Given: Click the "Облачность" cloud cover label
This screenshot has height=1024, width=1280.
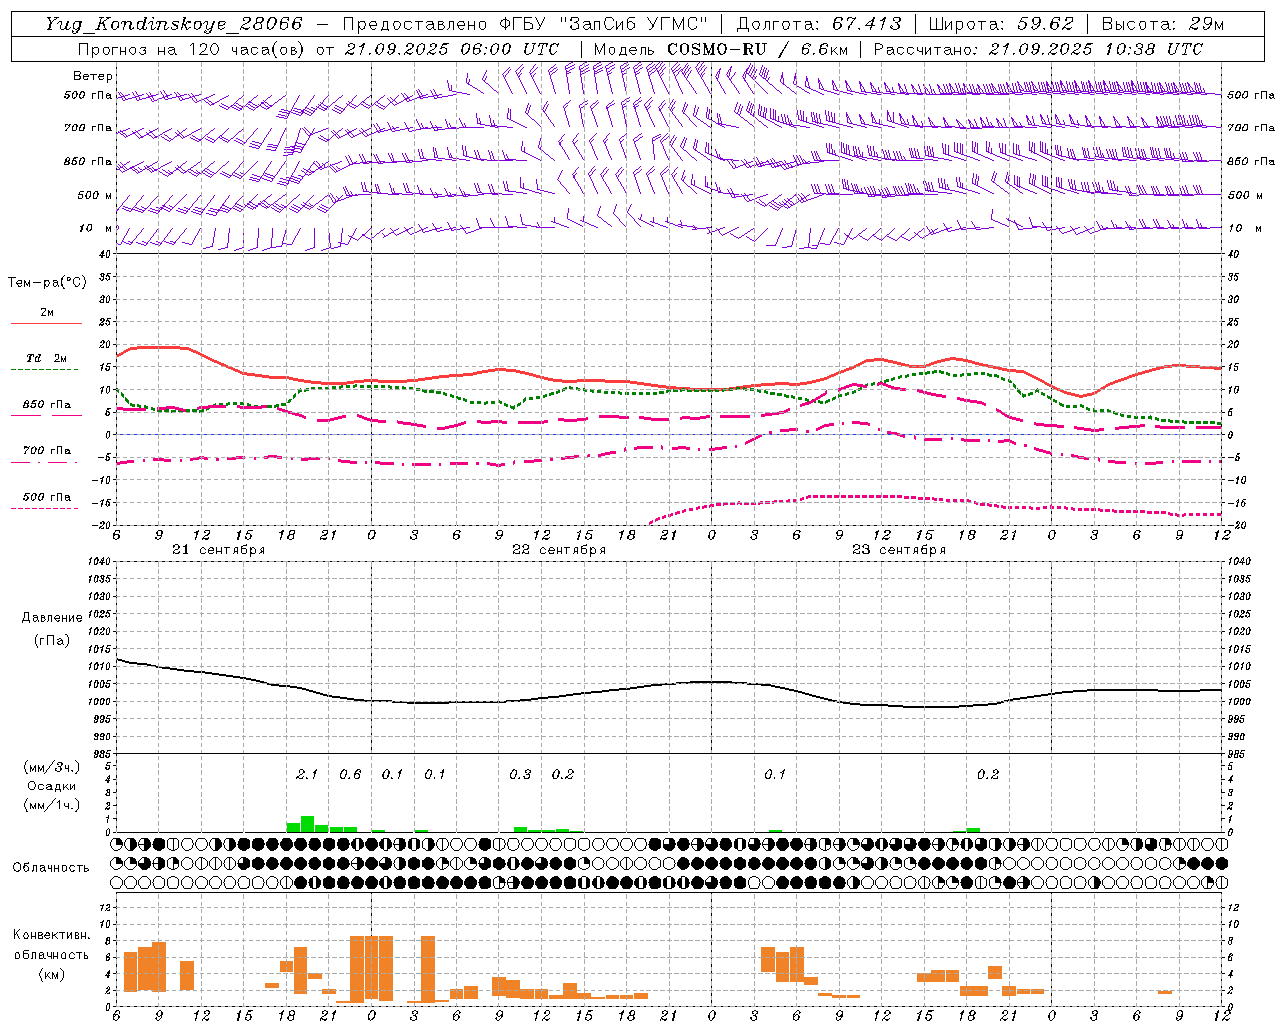Looking at the screenshot, I should [x=51, y=867].
